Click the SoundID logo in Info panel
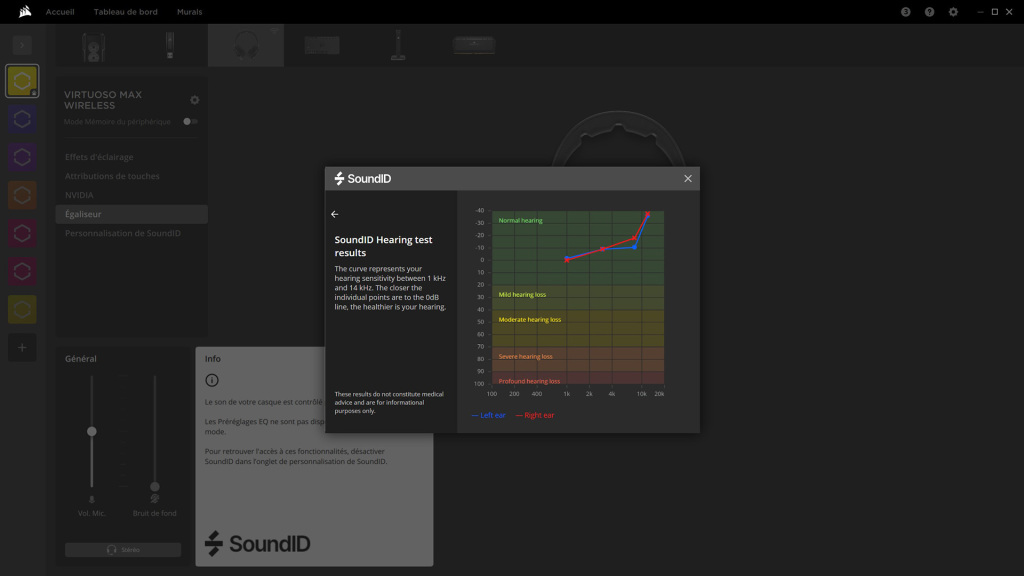This screenshot has height=576, width=1024. (257, 543)
